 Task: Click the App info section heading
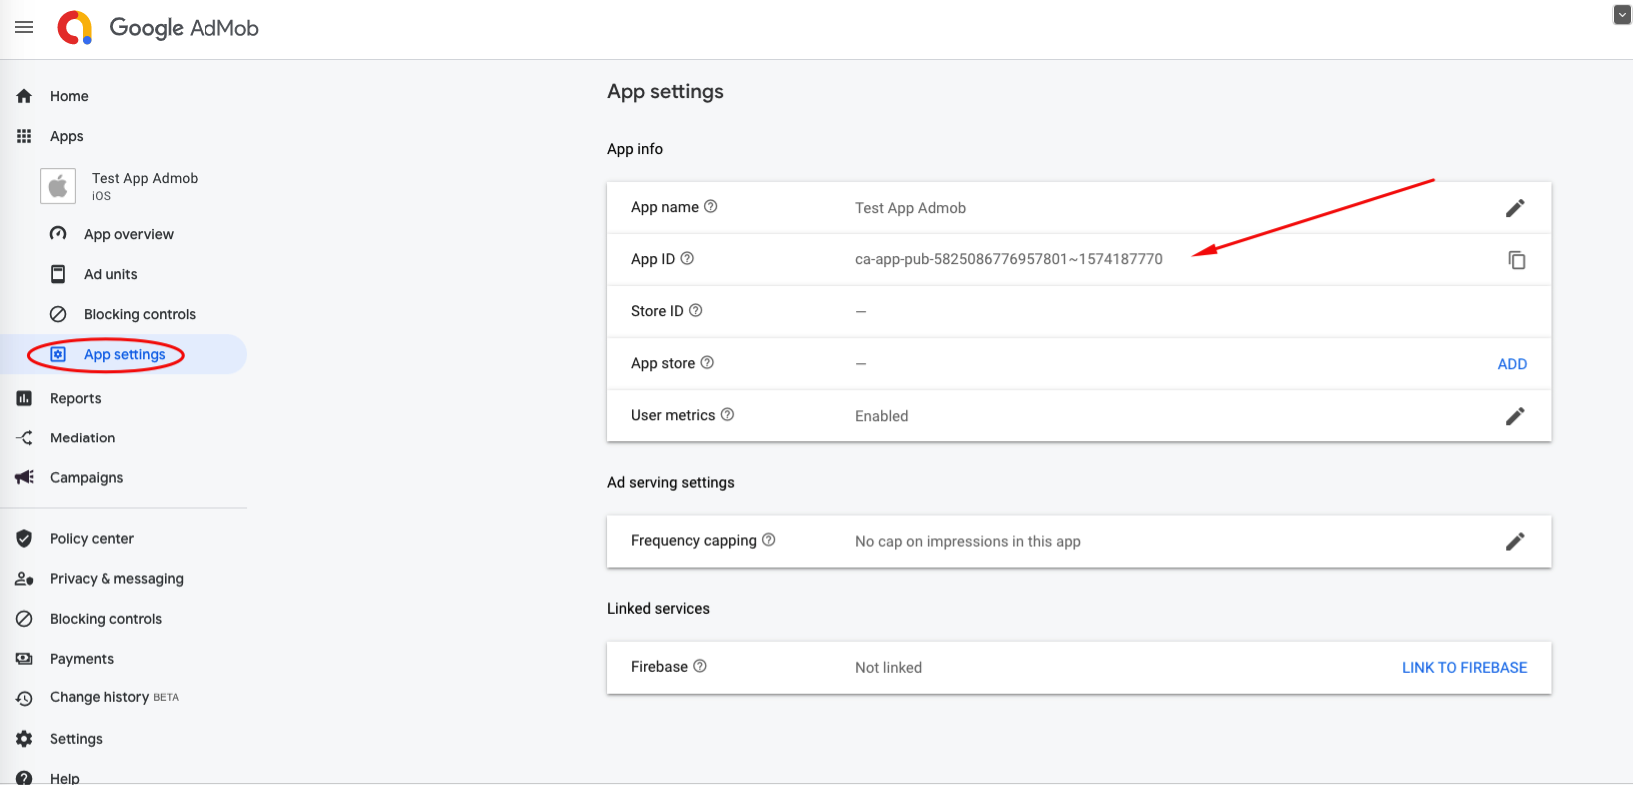pyautogui.click(x=635, y=149)
